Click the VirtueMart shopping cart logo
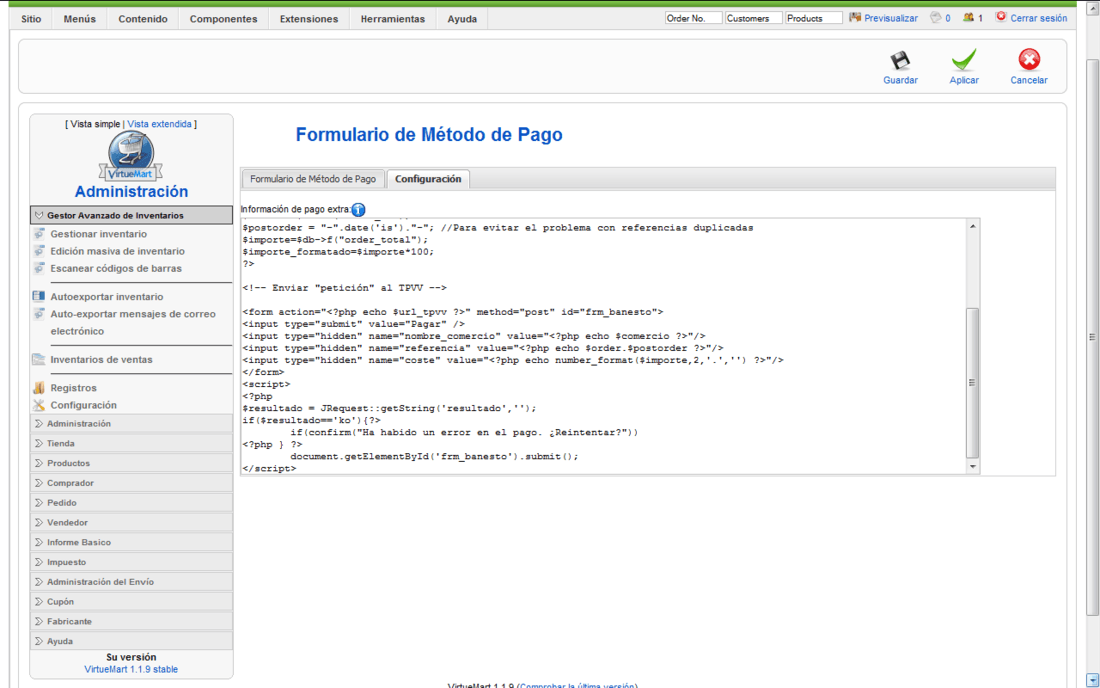 click(131, 156)
